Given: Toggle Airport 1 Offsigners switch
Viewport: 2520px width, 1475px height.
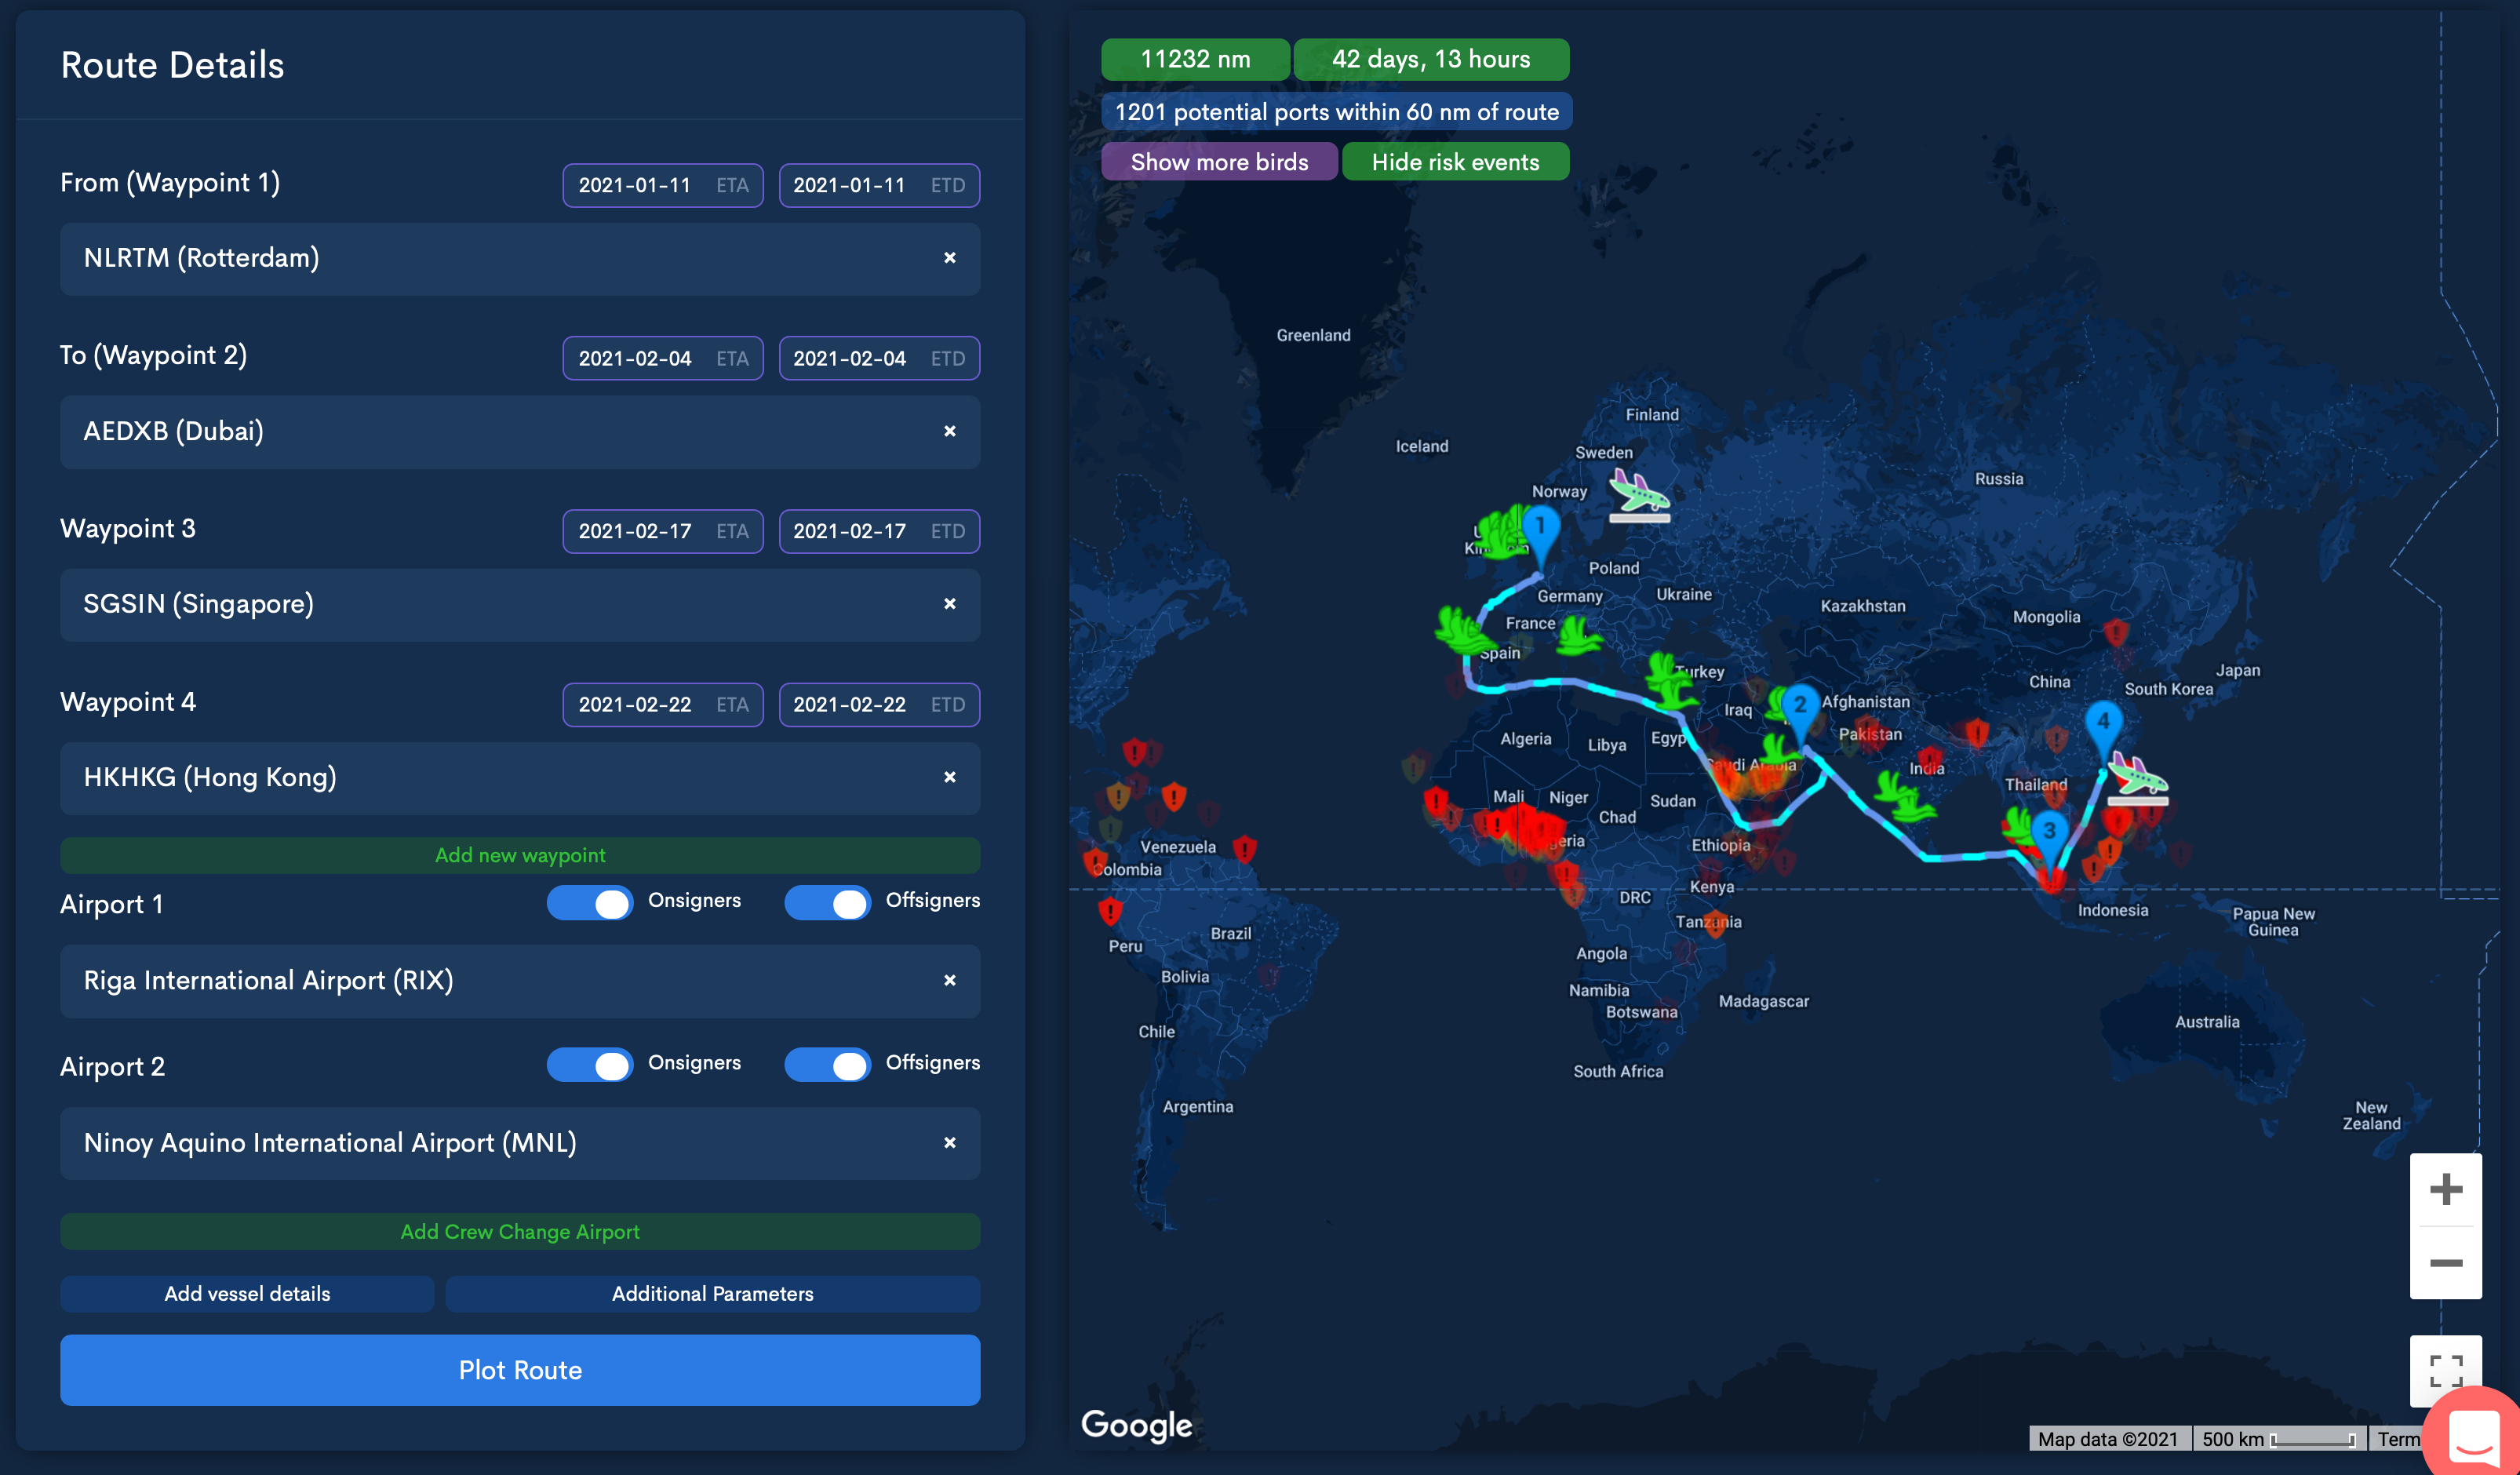Looking at the screenshot, I should (827, 902).
